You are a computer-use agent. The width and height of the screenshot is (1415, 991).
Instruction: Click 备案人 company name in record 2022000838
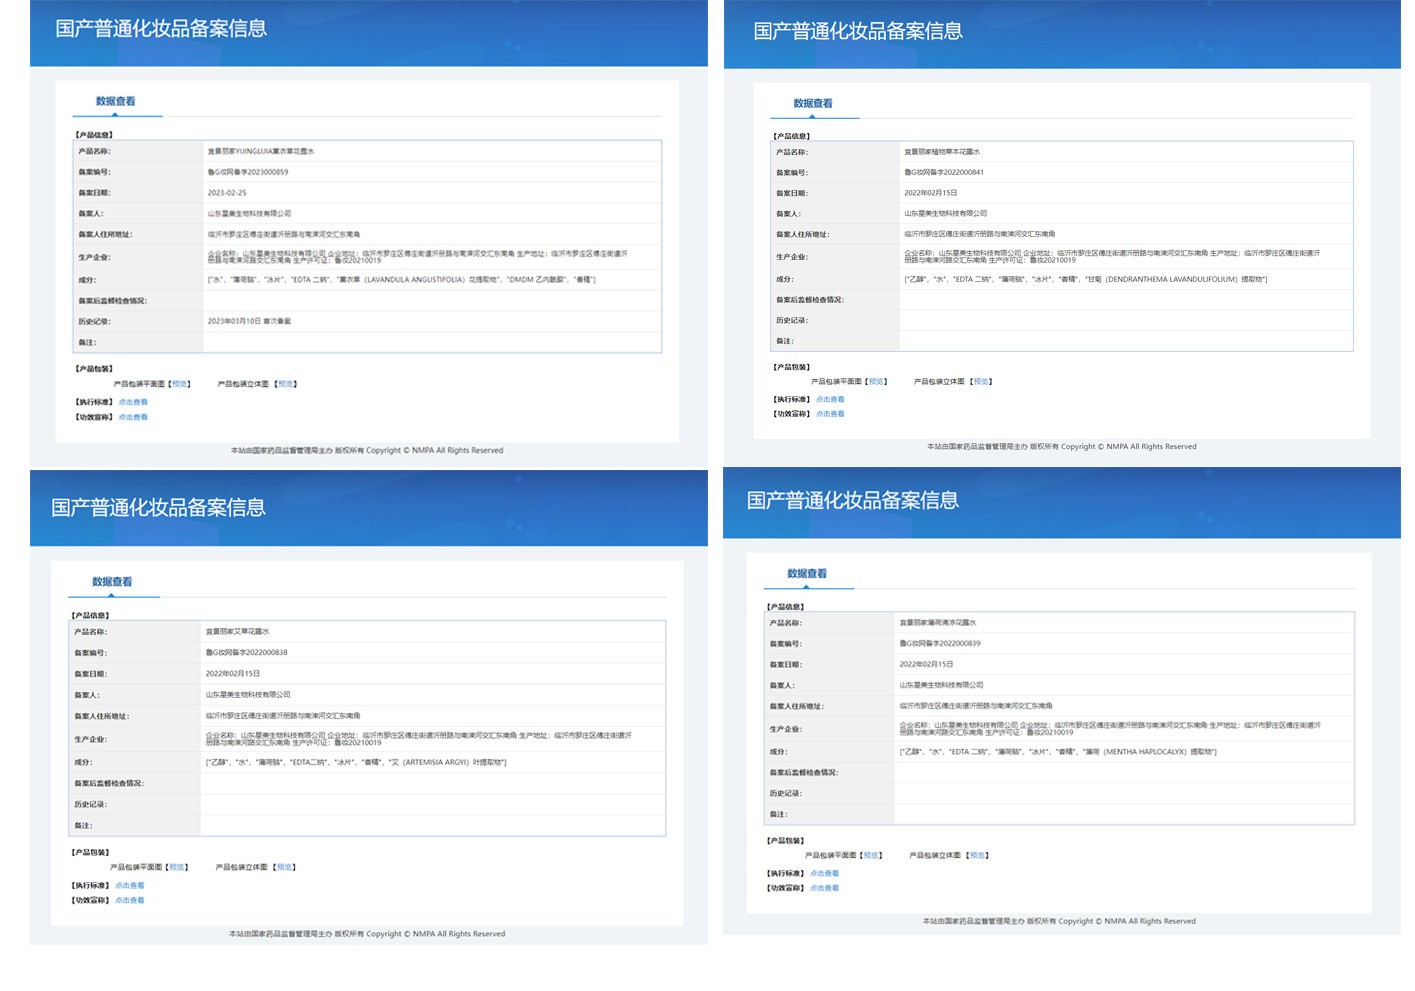(x=248, y=694)
